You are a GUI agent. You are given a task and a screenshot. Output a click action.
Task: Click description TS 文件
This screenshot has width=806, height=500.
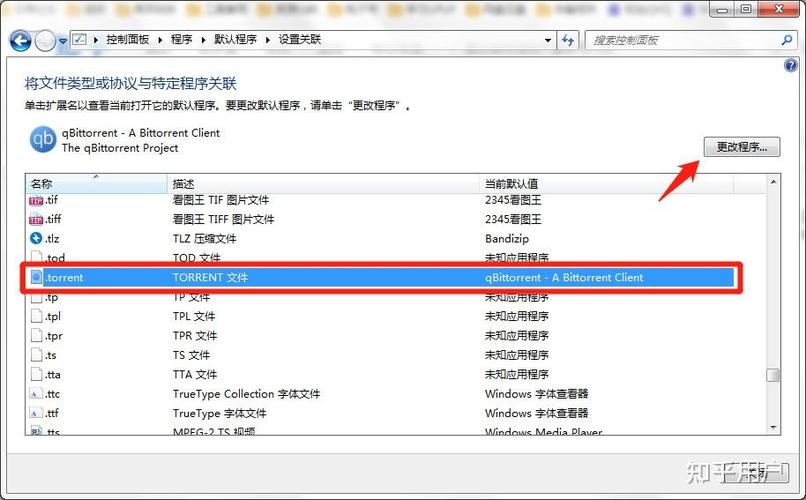point(191,355)
